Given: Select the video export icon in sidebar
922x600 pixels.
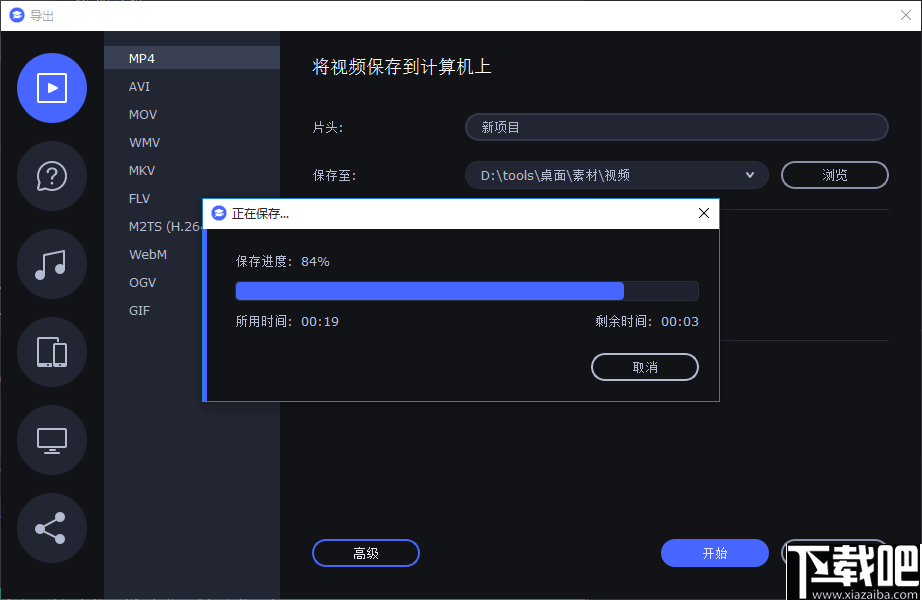Looking at the screenshot, I should pos(52,88).
